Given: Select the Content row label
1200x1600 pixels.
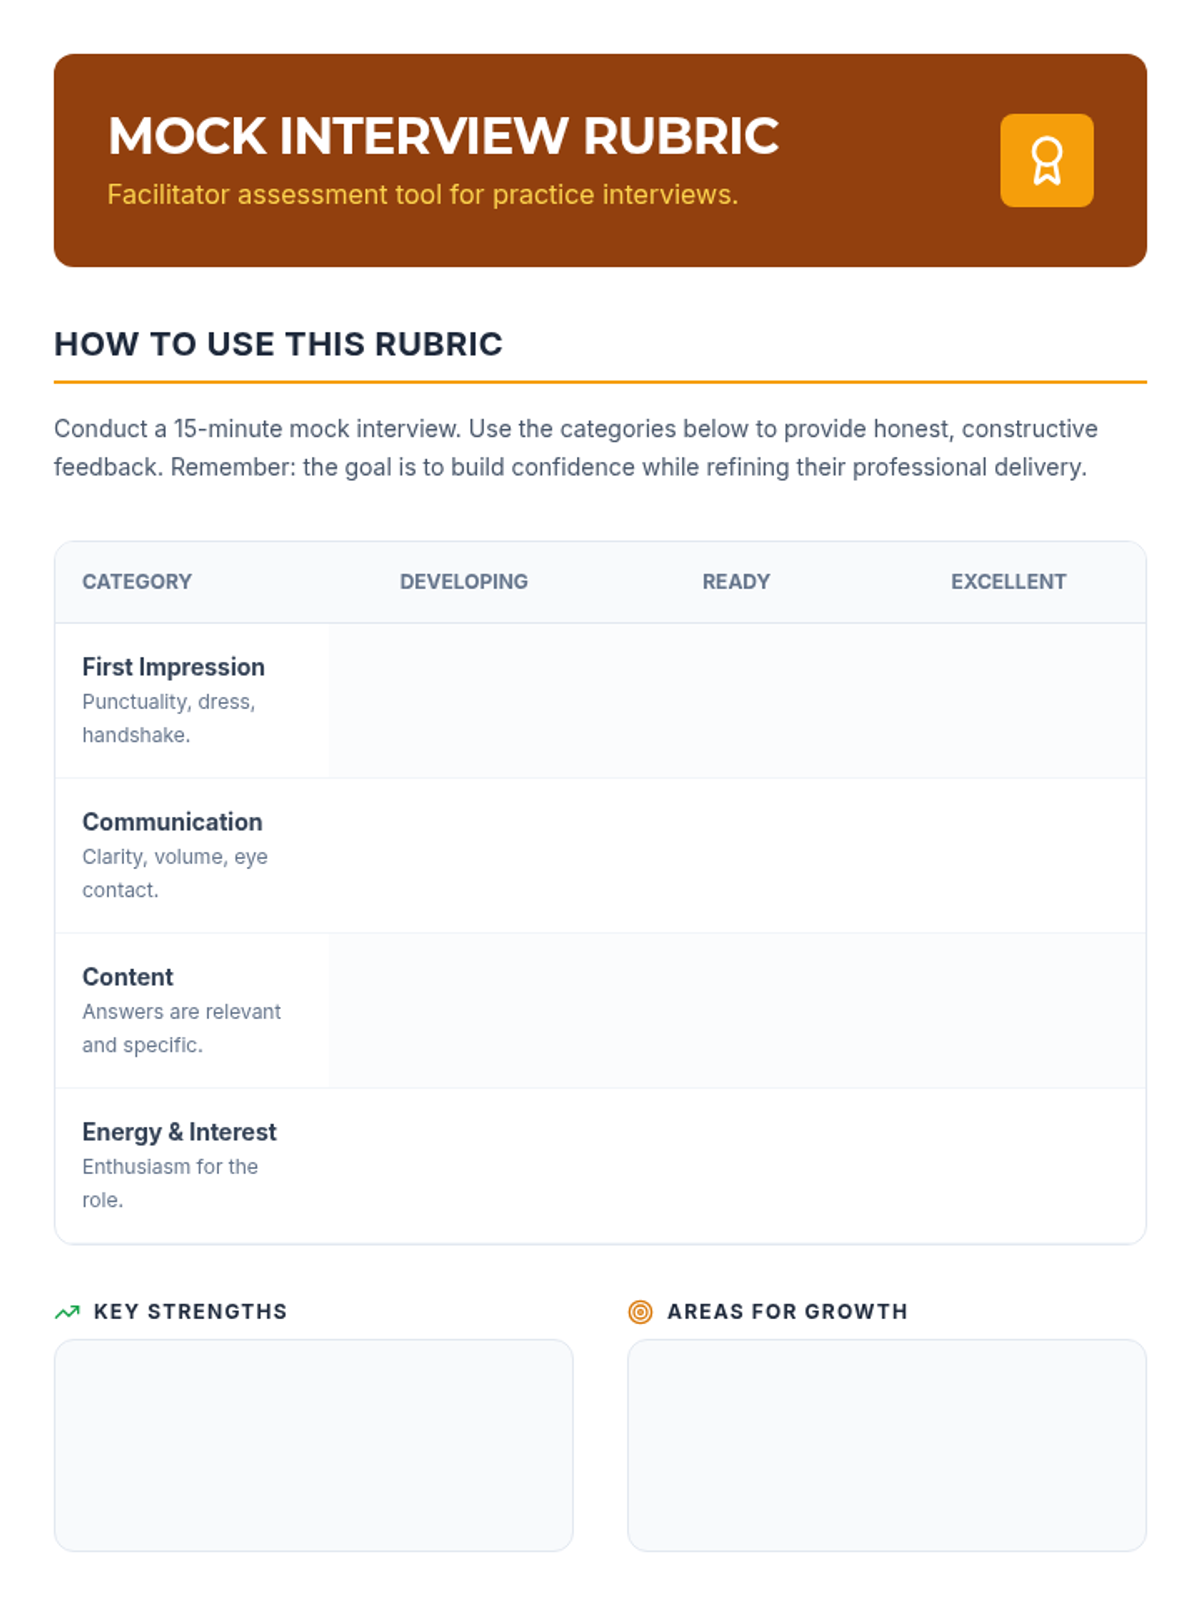Looking at the screenshot, I should coord(128,977).
